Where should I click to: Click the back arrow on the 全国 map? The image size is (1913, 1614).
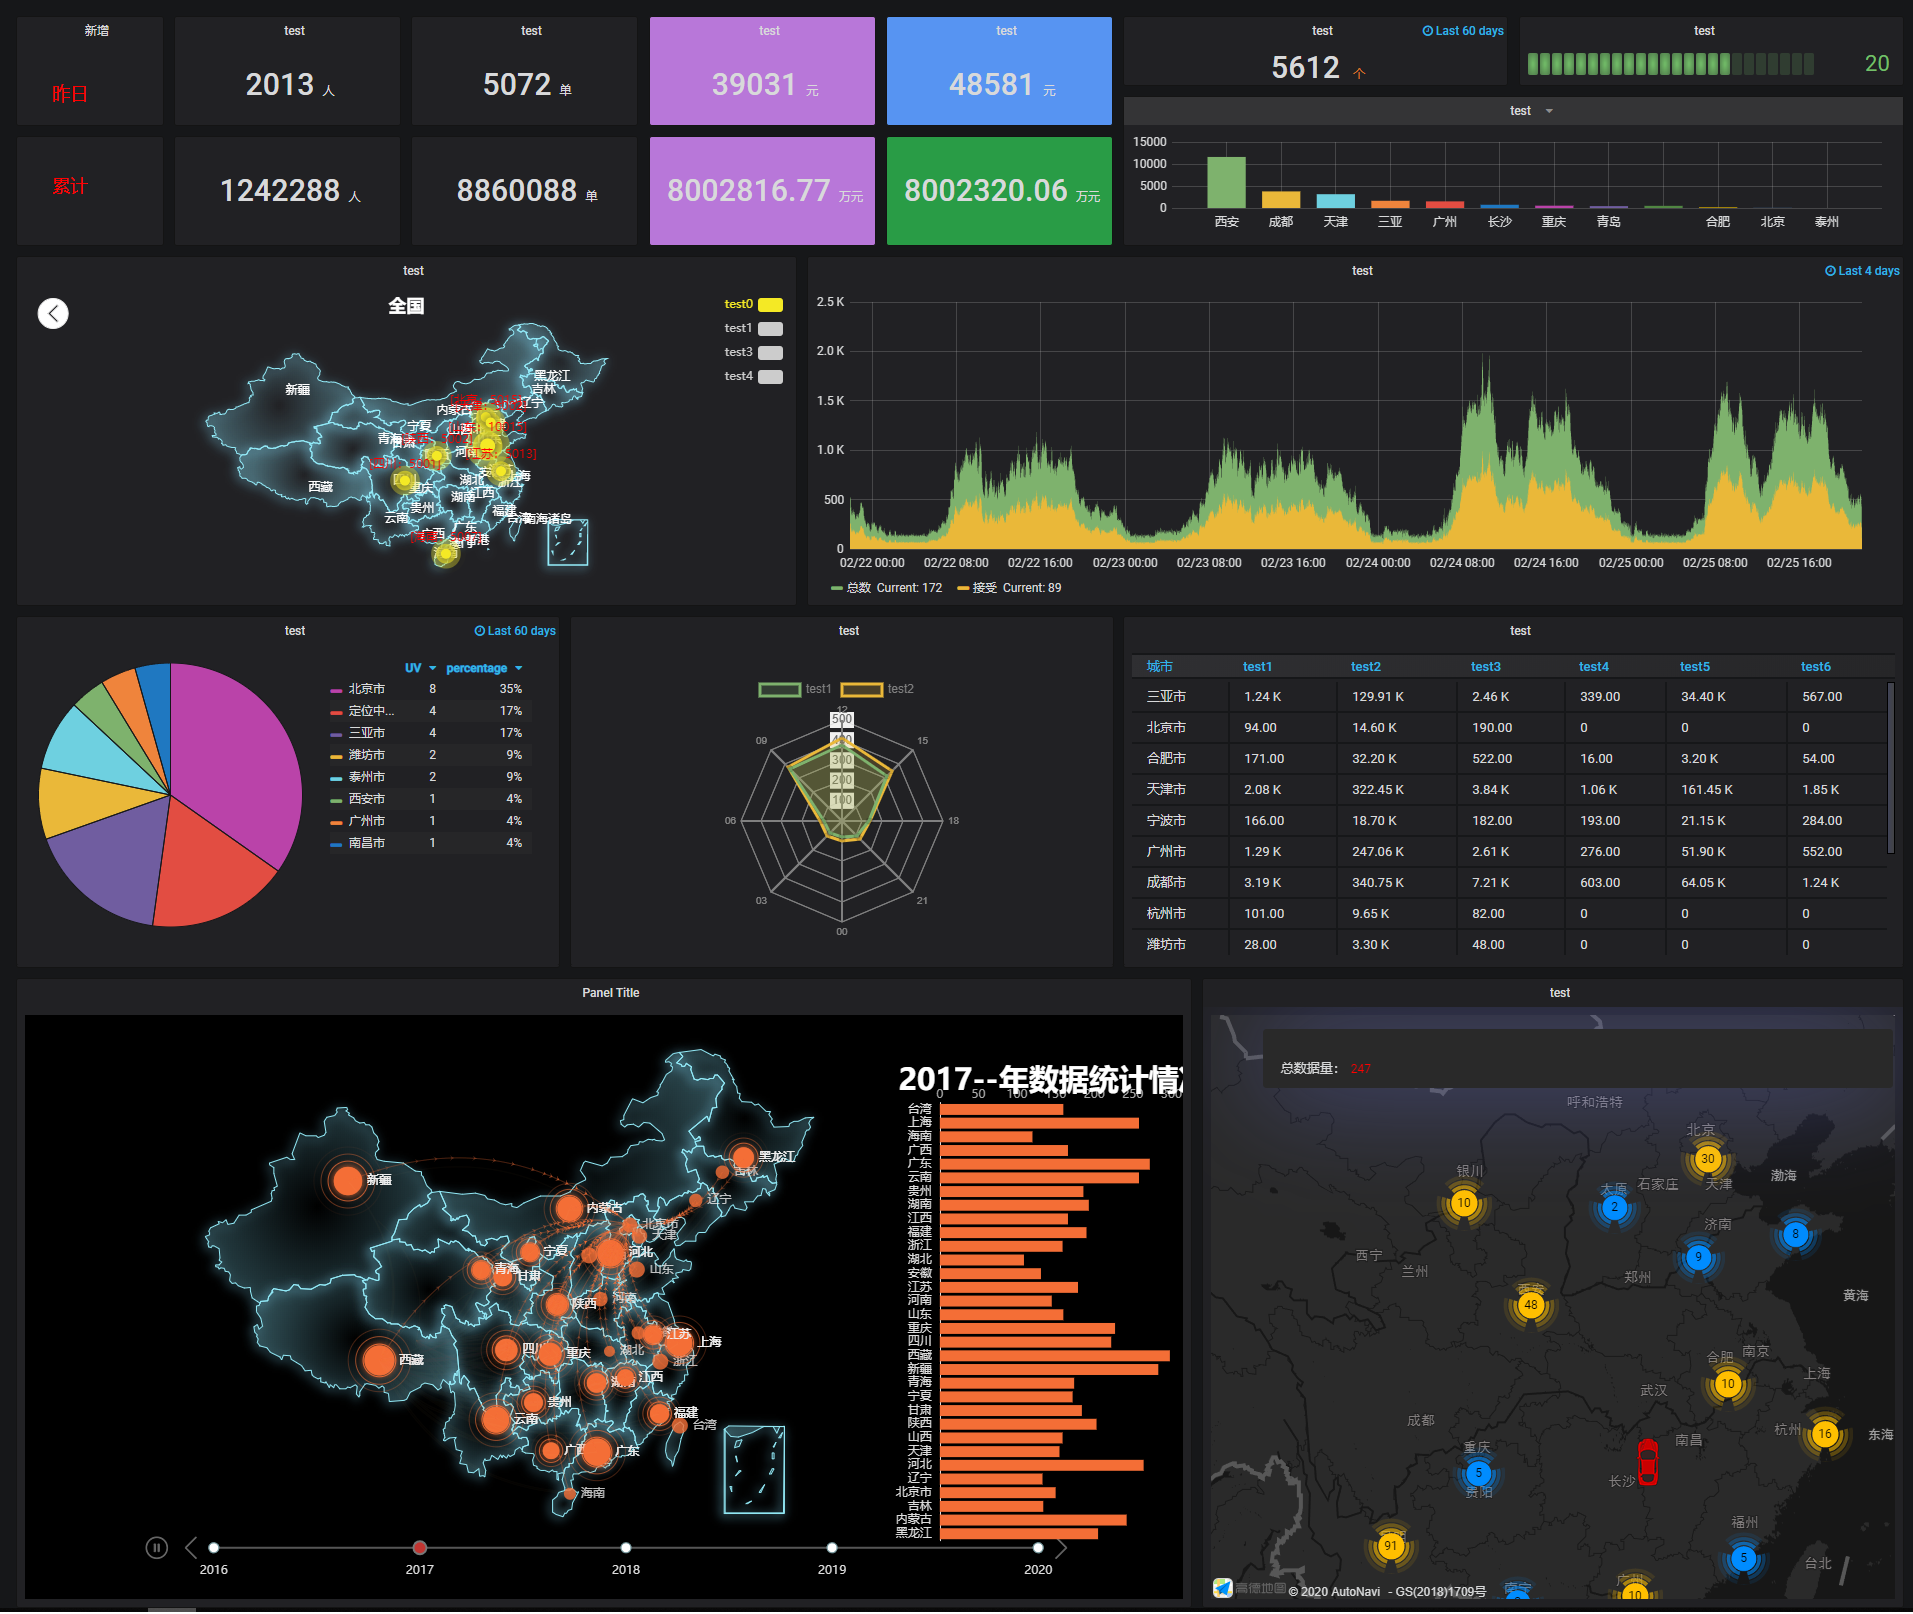coord(53,313)
